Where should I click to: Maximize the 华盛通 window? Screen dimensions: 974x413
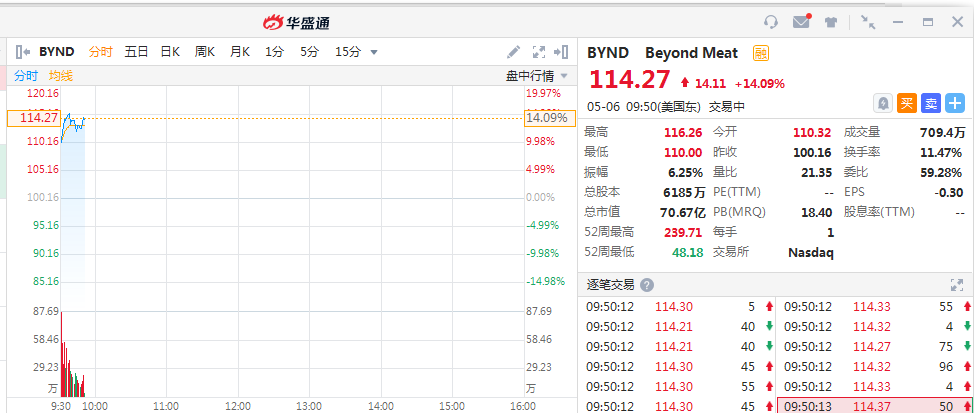tap(928, 22)
